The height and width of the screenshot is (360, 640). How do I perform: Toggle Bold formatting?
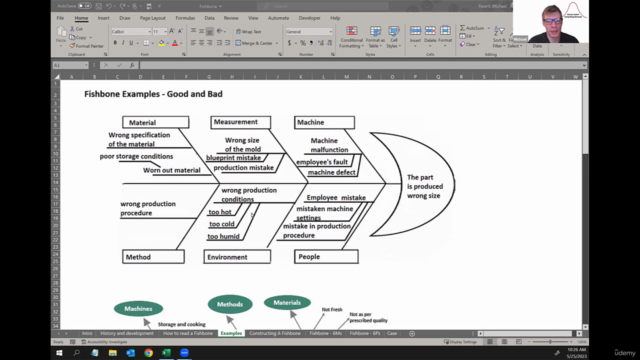(x=115, y=43)
